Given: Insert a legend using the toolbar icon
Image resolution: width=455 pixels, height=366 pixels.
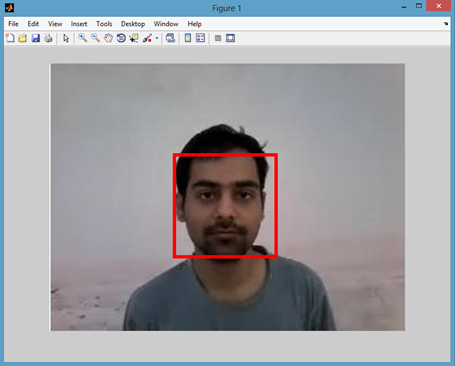Looking at the screenshot, I should pyautogui.click(x=201, y=38).
